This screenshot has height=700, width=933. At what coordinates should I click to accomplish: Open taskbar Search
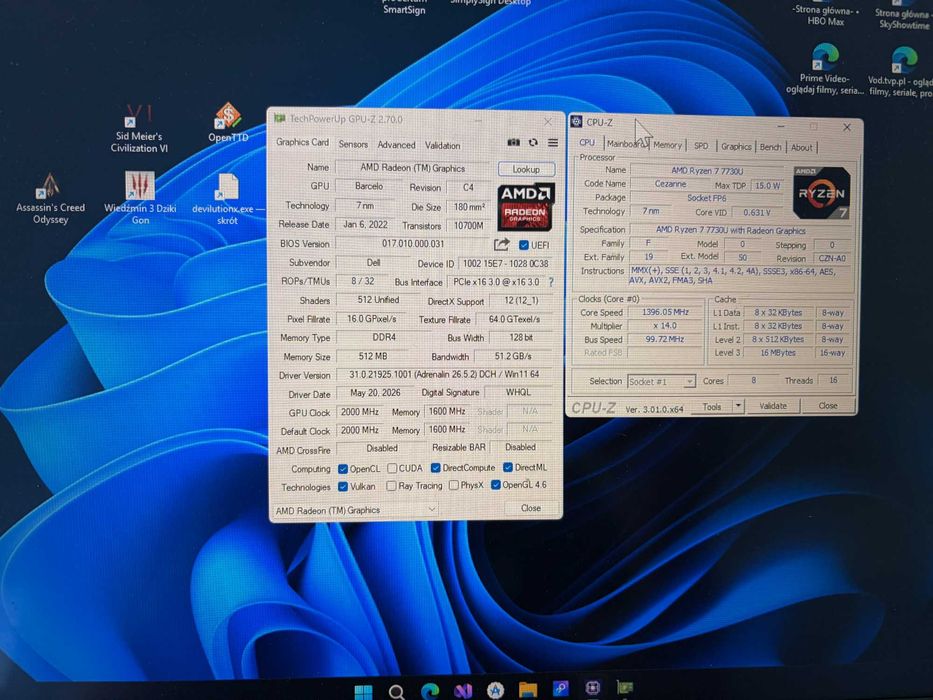(396, 692)
